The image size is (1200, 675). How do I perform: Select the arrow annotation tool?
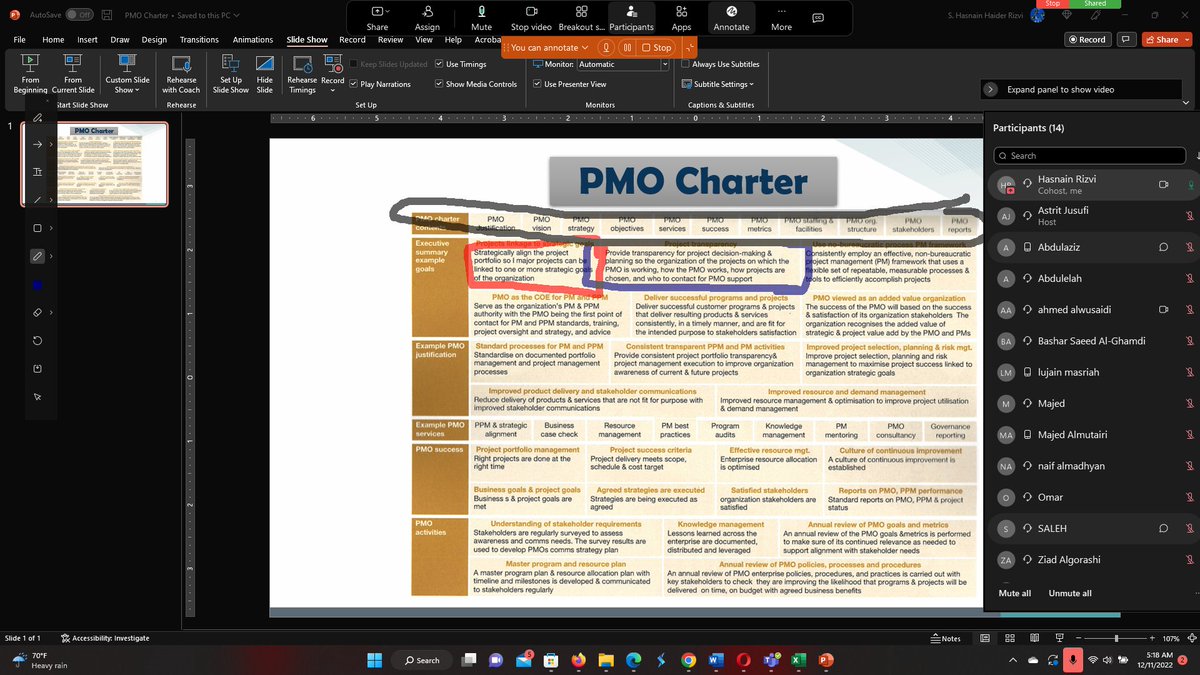(37, 144)
